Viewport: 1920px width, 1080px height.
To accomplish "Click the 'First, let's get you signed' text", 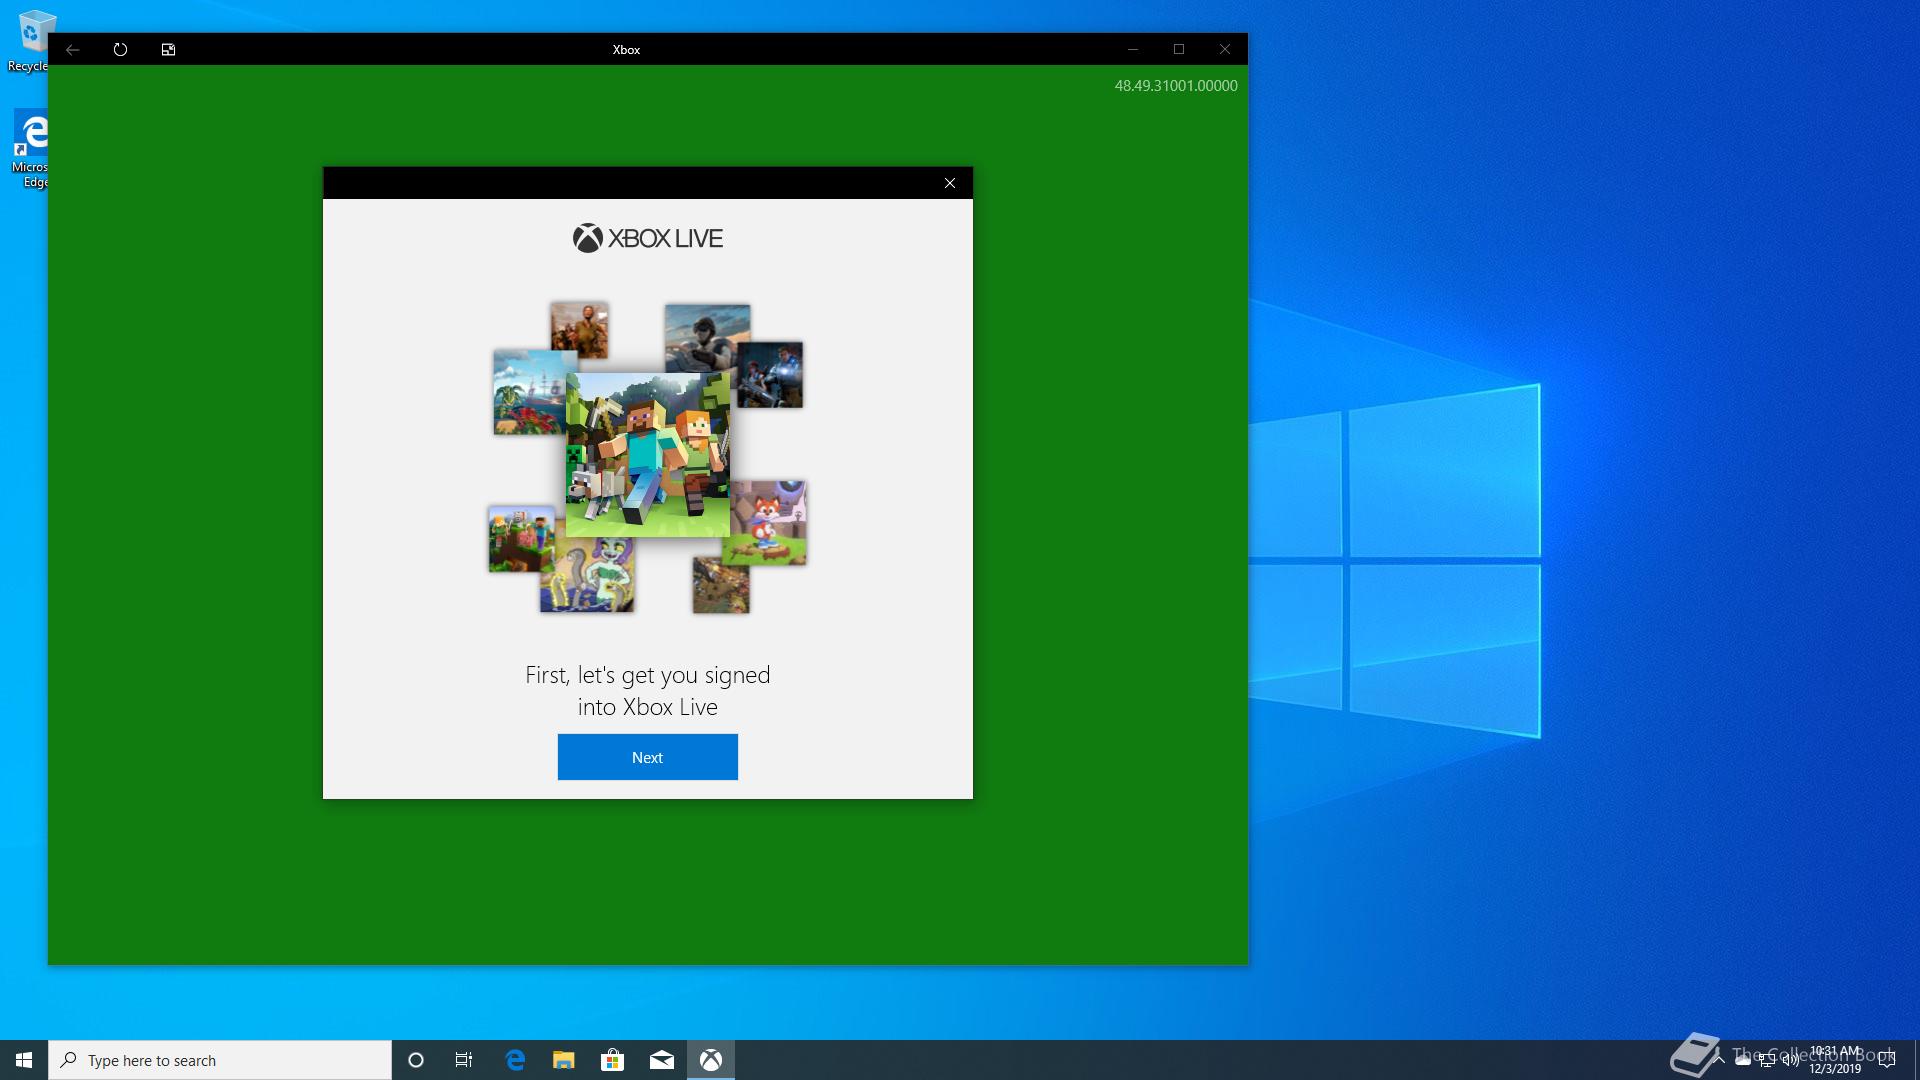I will click(x=648, y=675).
